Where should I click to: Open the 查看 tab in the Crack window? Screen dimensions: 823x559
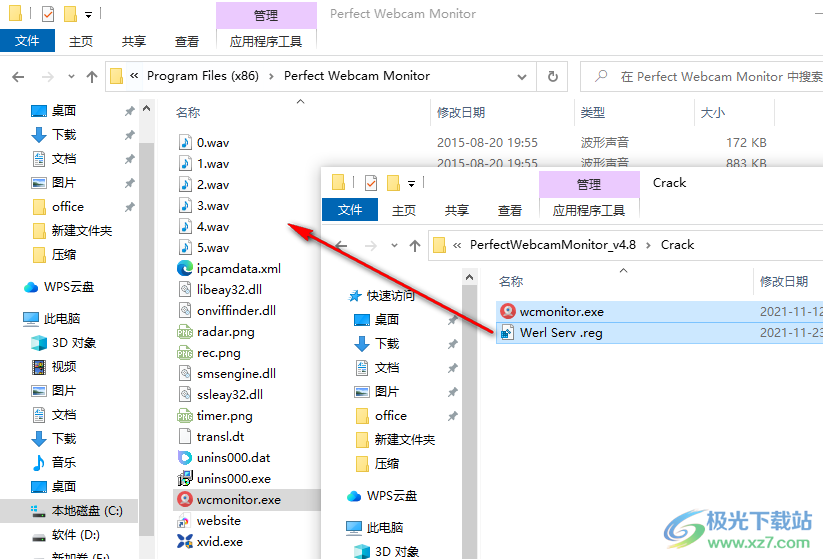coord(510,210)
